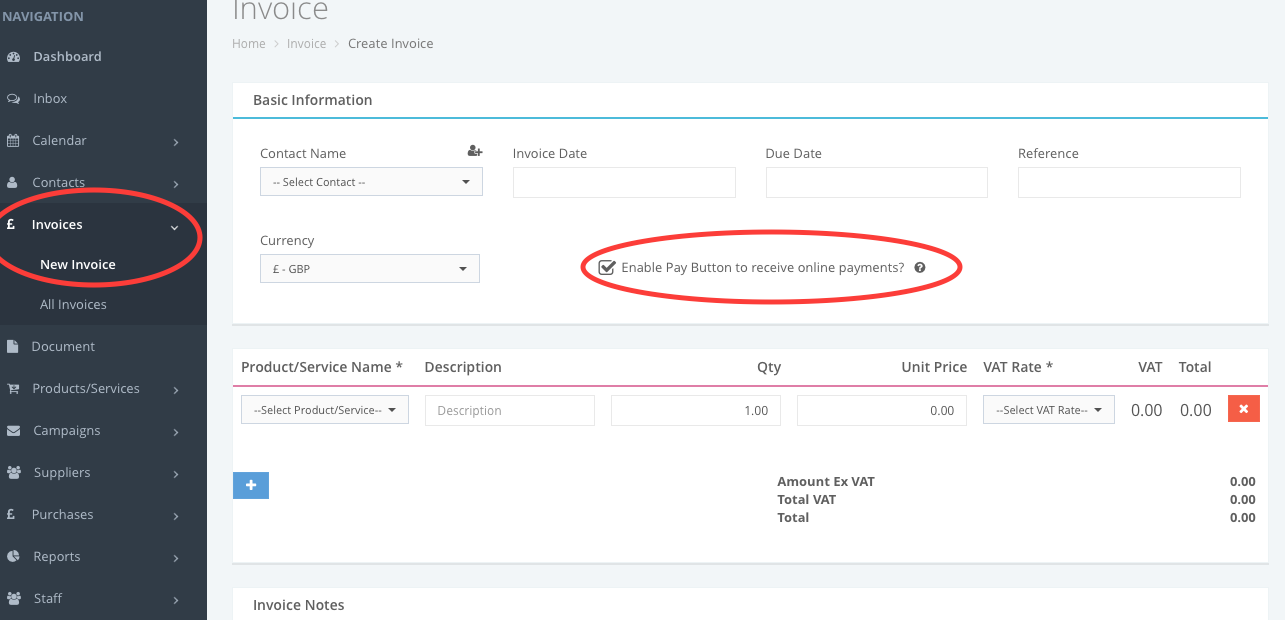Click the Calendar icon in the sidebar

[13, 141]
